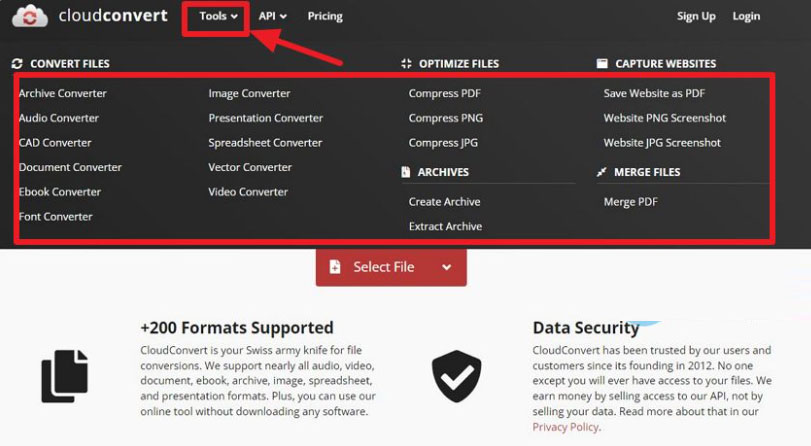Screen dimensions: 811x446
Task: Choose Video Converter from the menu
Action: (248, 192)
